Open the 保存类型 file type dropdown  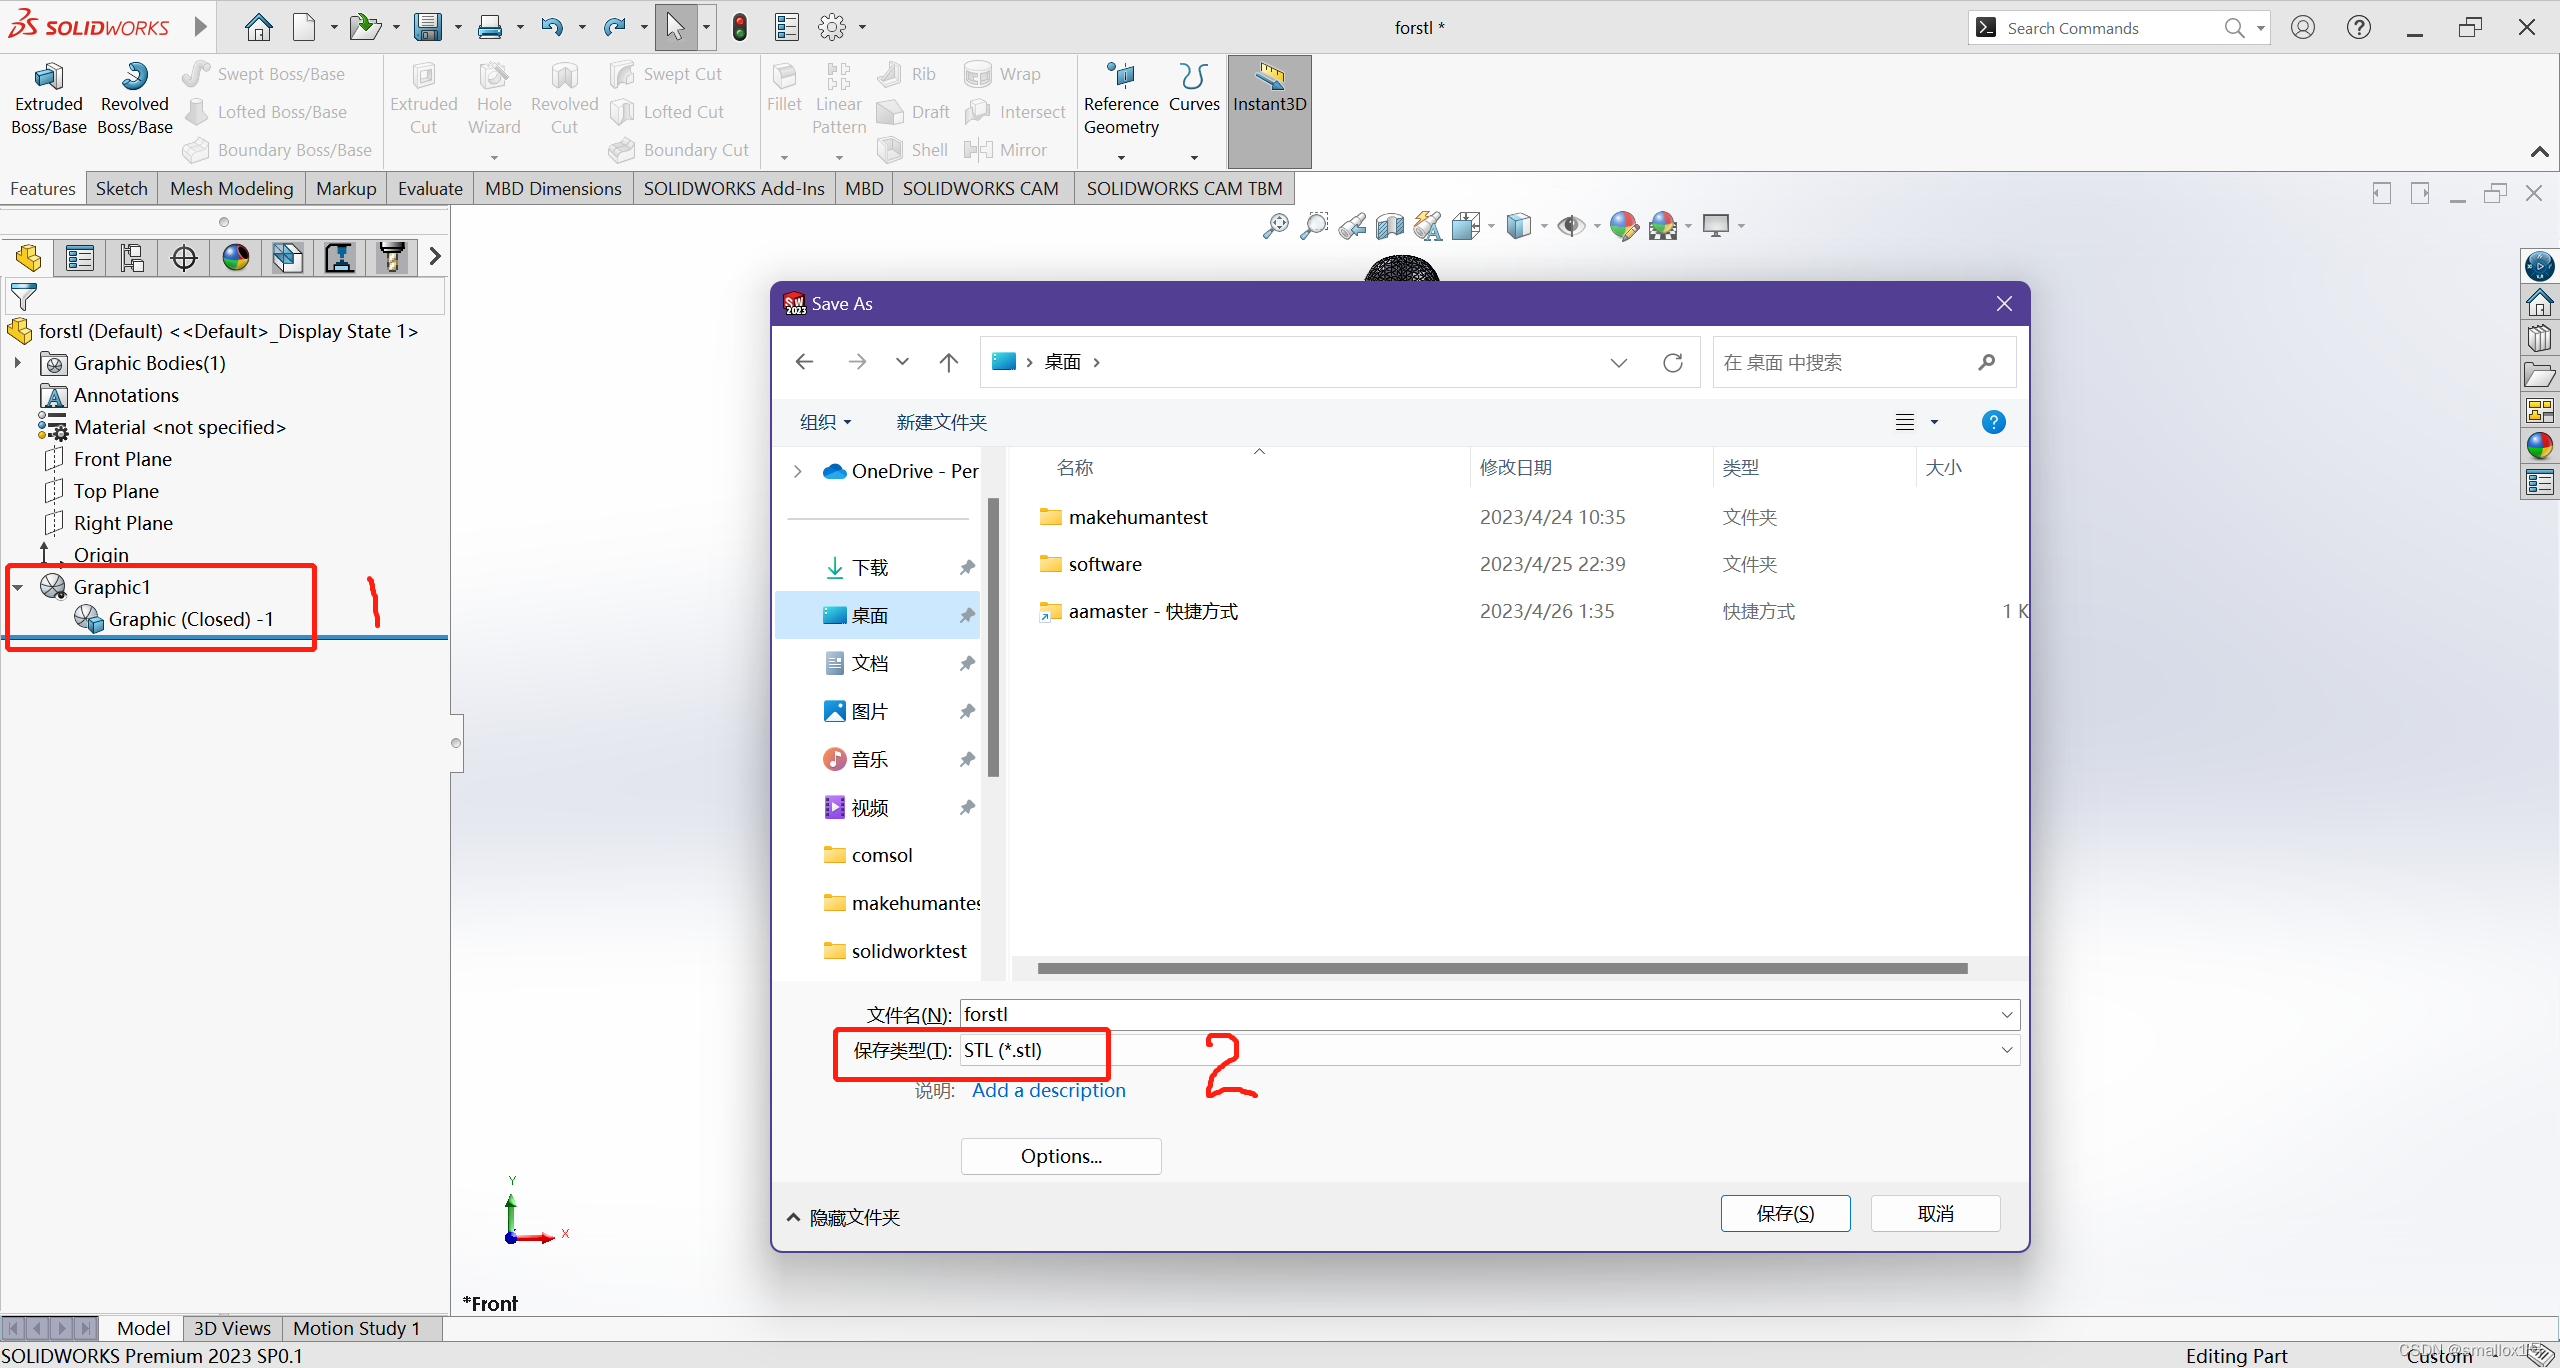tap(2006, 1049)
